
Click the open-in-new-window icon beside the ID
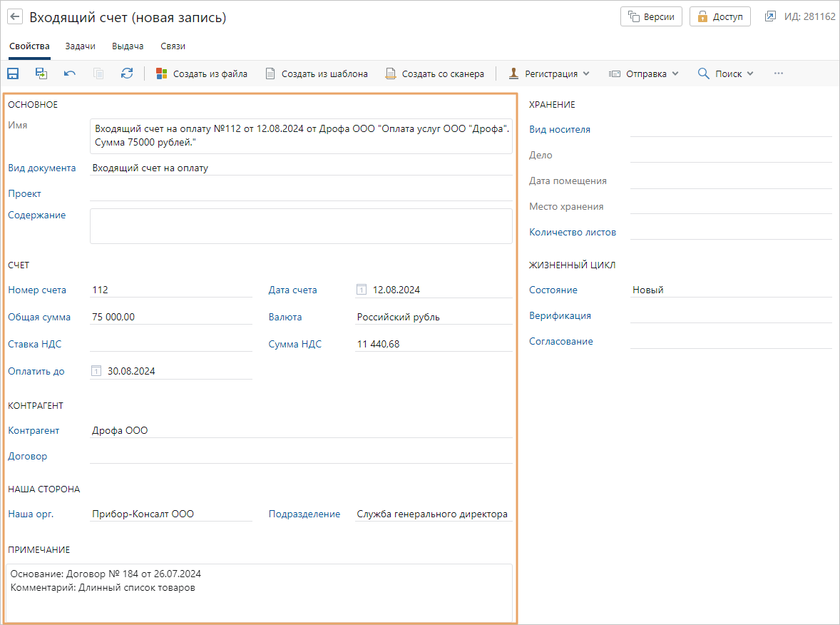pos(770,17)
